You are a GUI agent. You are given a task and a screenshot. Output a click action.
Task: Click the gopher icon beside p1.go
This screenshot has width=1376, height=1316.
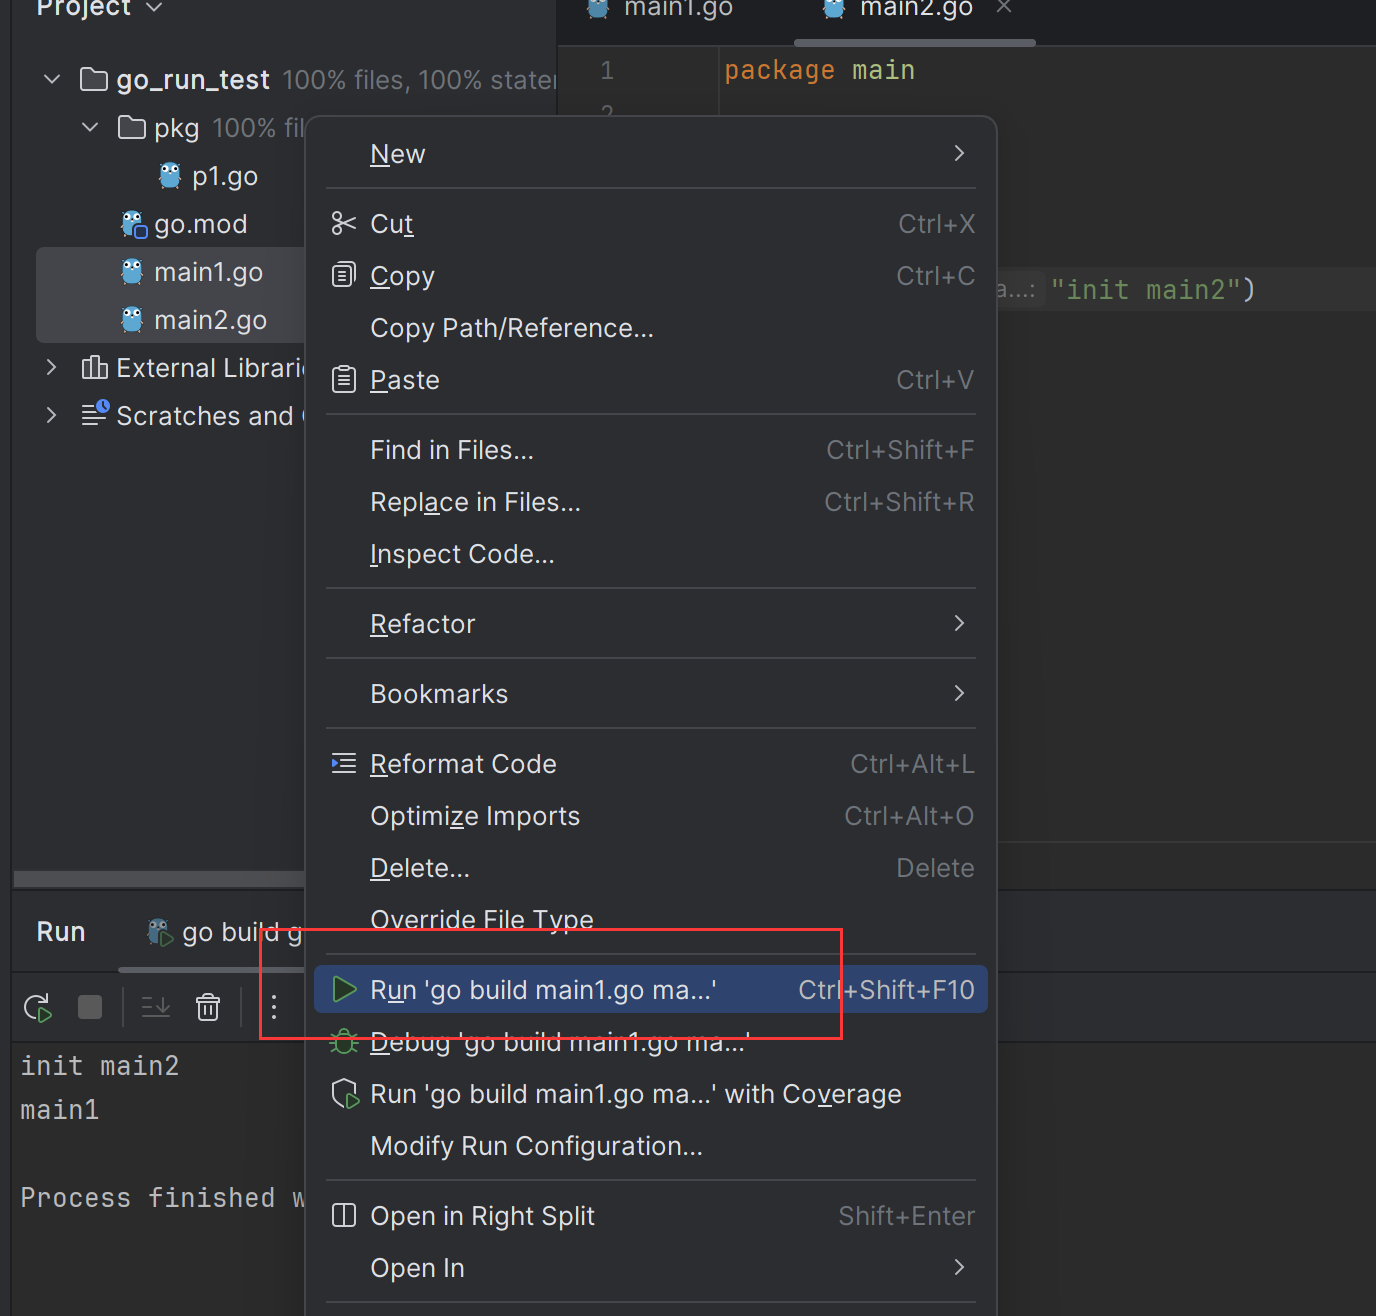pyautogui.click(x=170, y=176)
